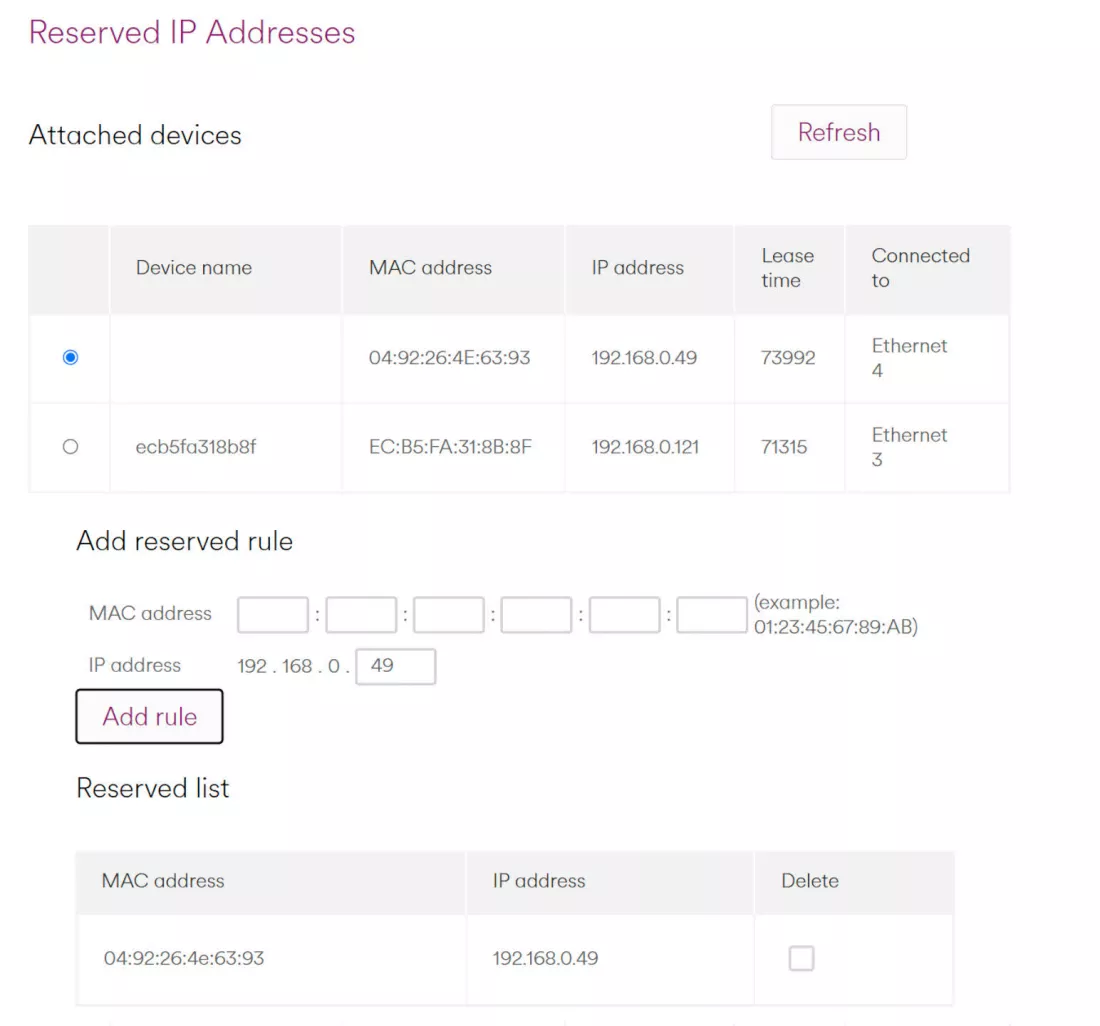Click the IP address last octet field
The width and height of the screenshot is (1100, 1026).
pyautogui.click(x=395, y=666)
